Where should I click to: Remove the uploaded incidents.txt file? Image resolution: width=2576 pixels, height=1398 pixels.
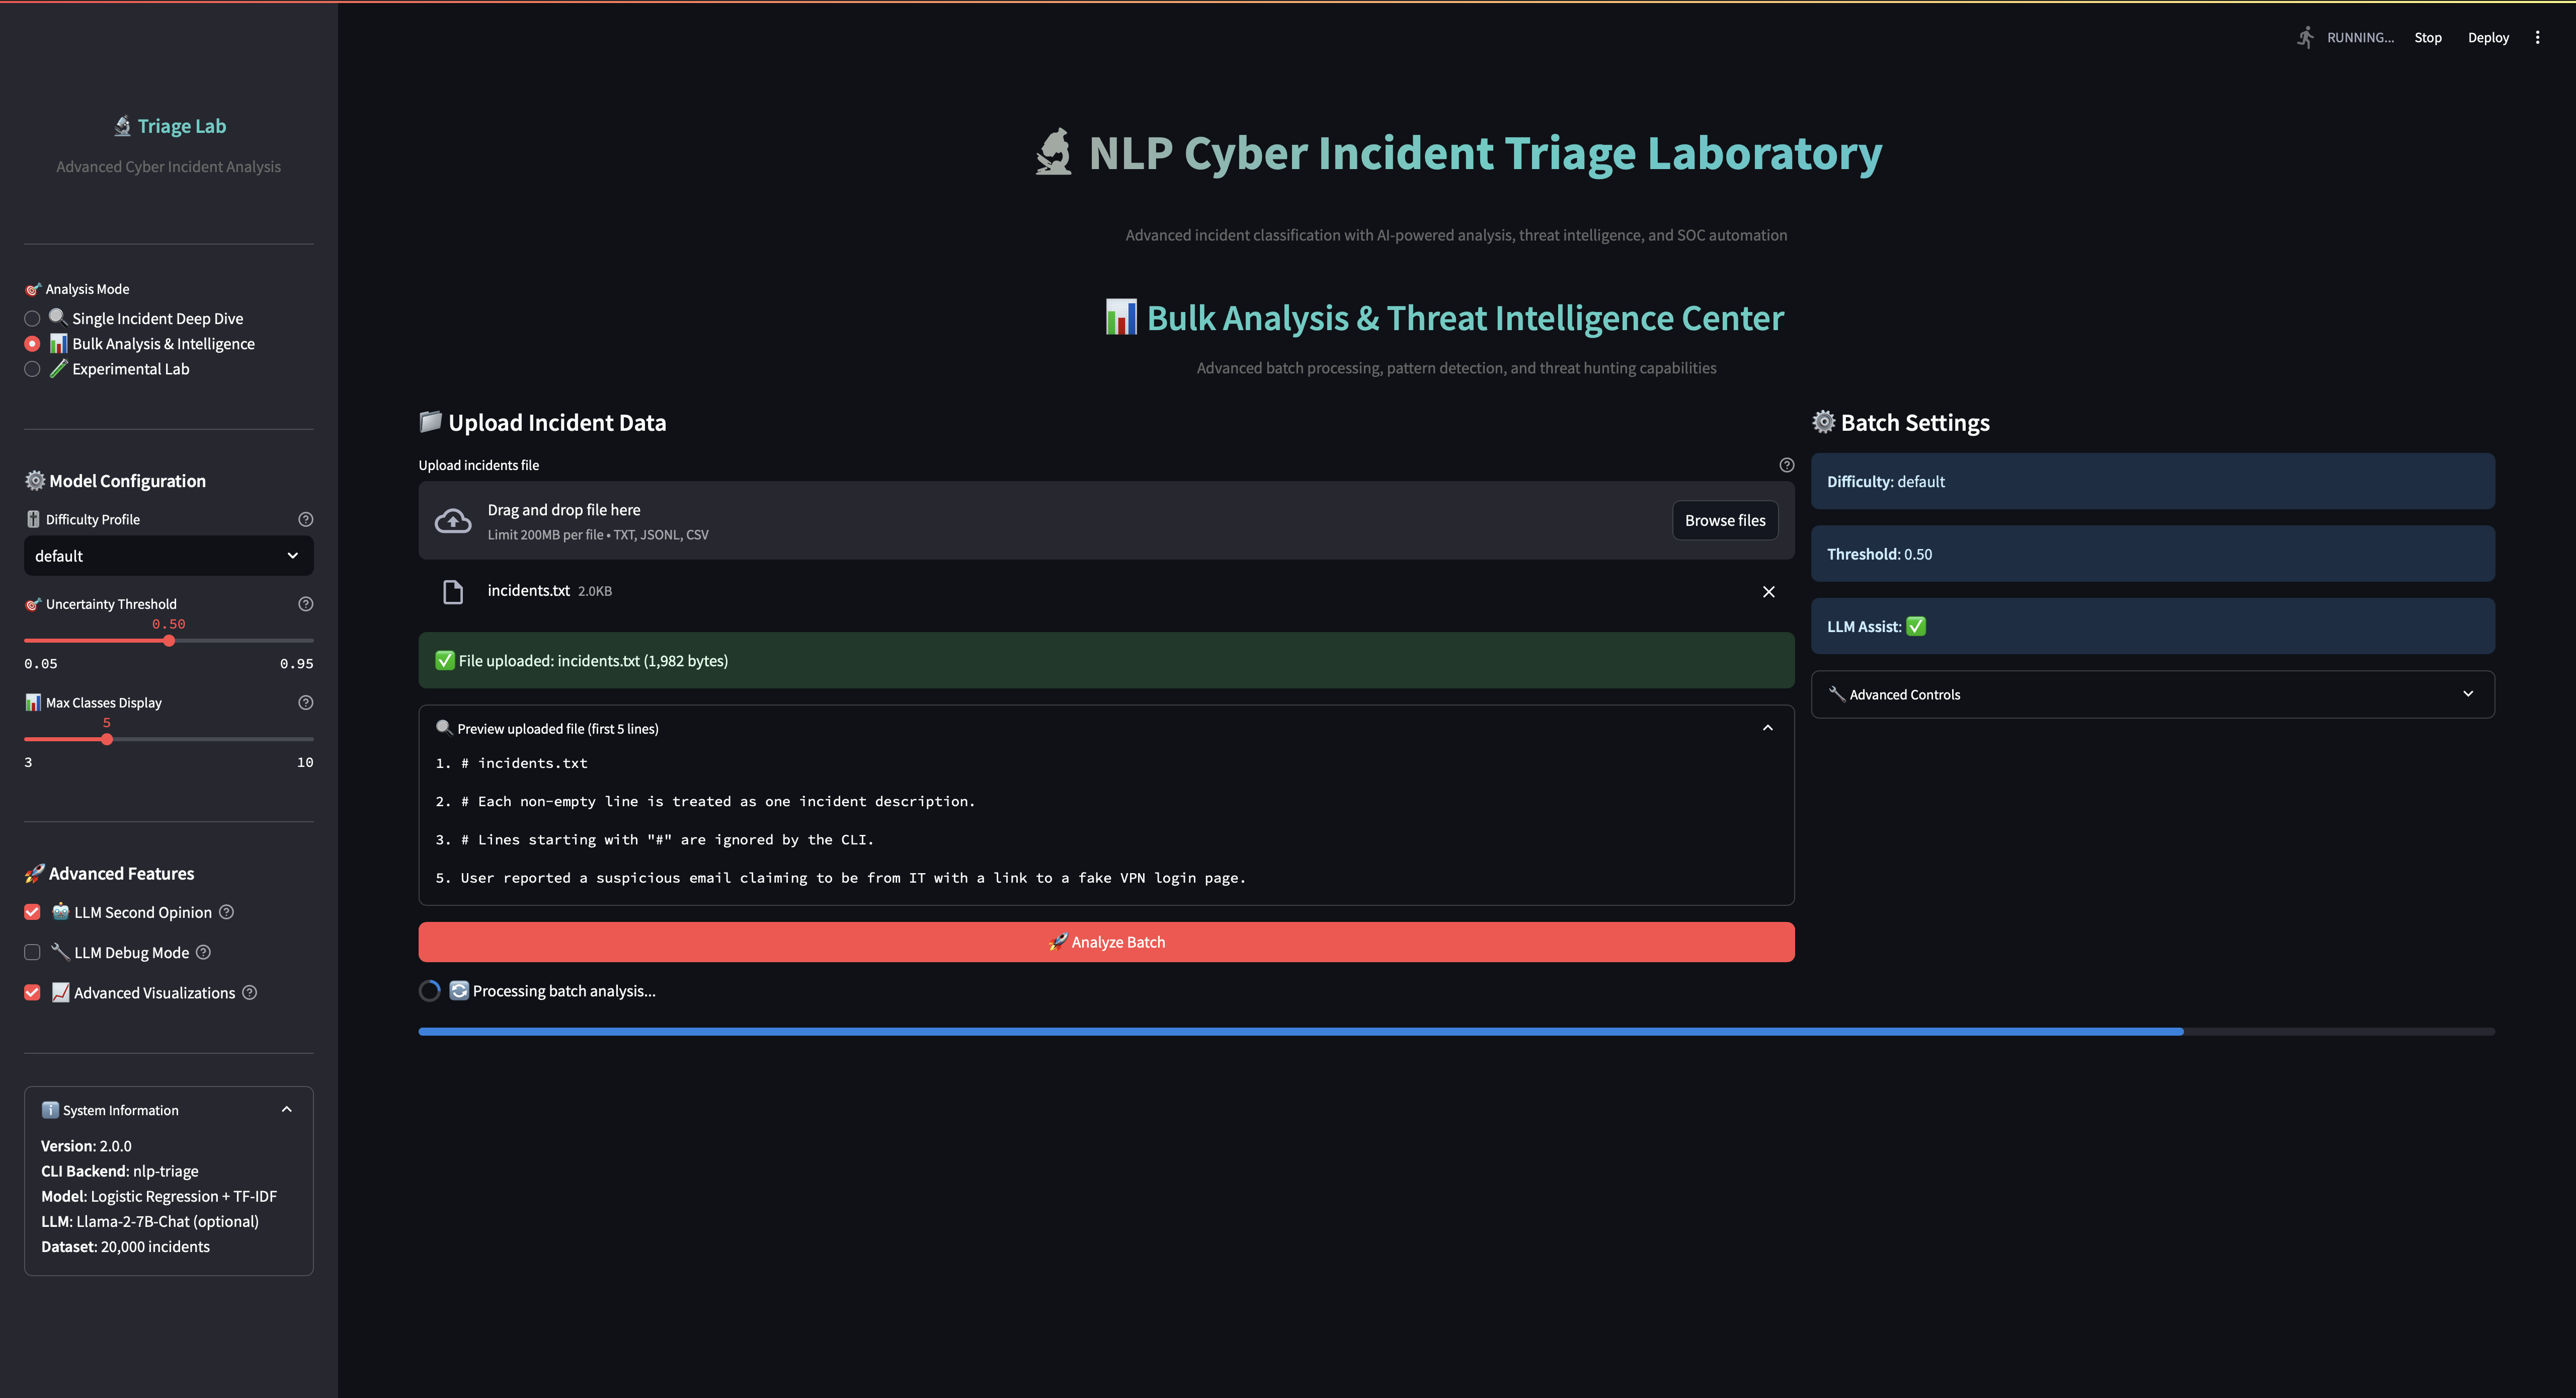[x=1768, y=591]
